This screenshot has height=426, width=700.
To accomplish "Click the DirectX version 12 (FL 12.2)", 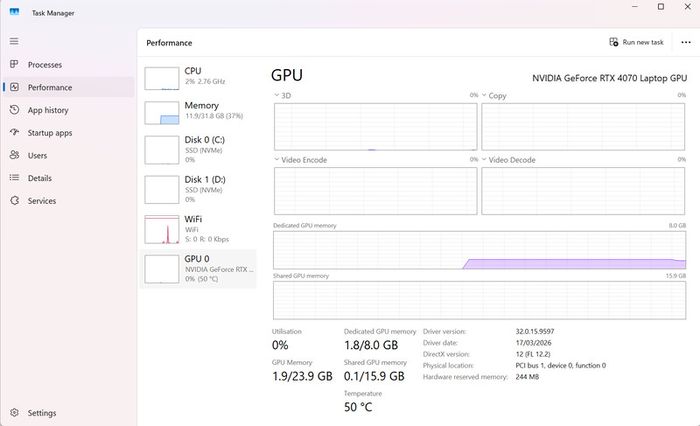I will tap(533, 354).
